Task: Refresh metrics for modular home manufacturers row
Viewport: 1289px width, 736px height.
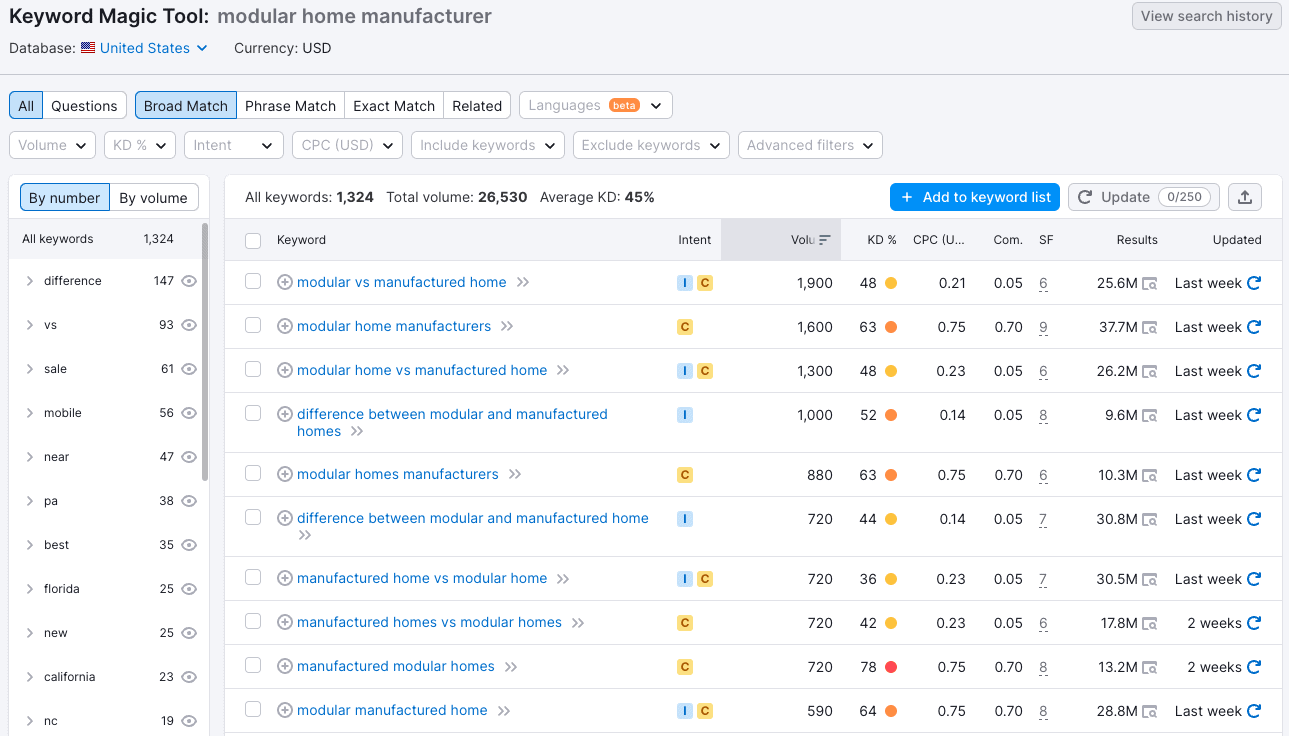Action: point(1256,326)
